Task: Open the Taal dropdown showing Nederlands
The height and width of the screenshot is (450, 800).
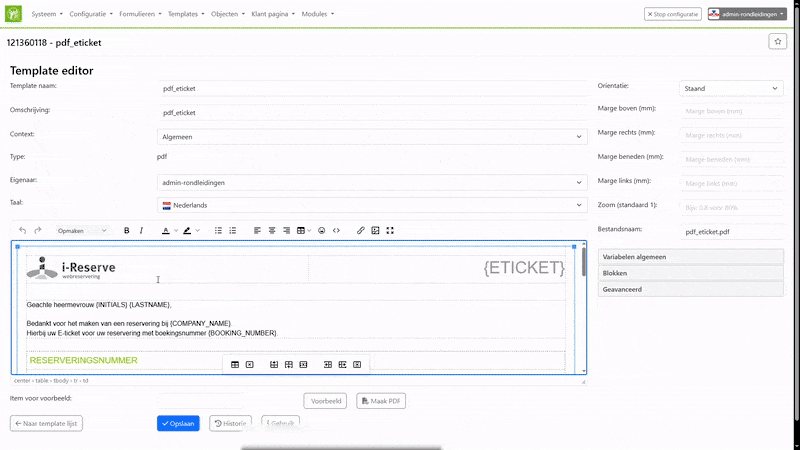Action: point(372,205)
